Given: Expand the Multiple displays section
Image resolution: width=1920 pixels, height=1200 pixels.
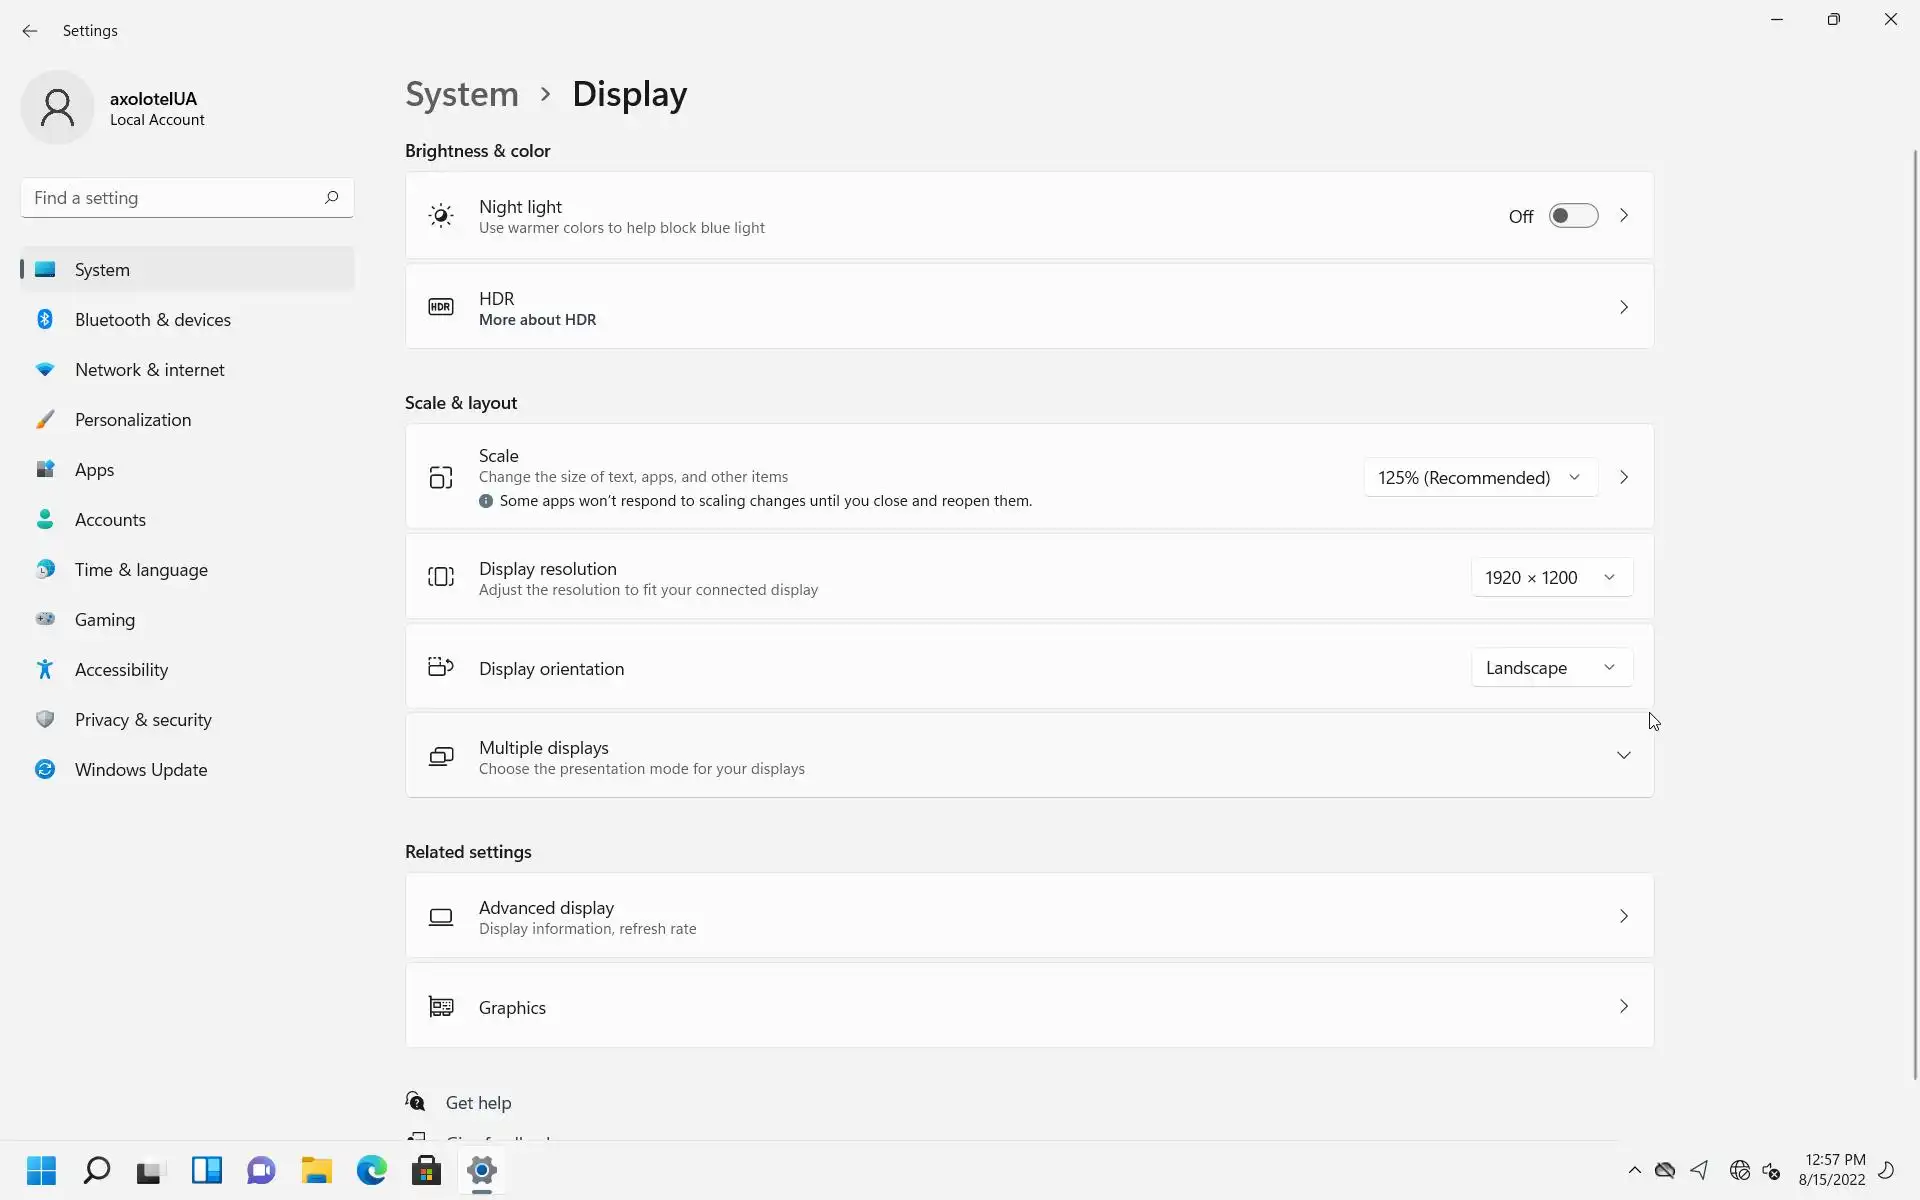Looking at the screenshot, I should click(1623, 756).
